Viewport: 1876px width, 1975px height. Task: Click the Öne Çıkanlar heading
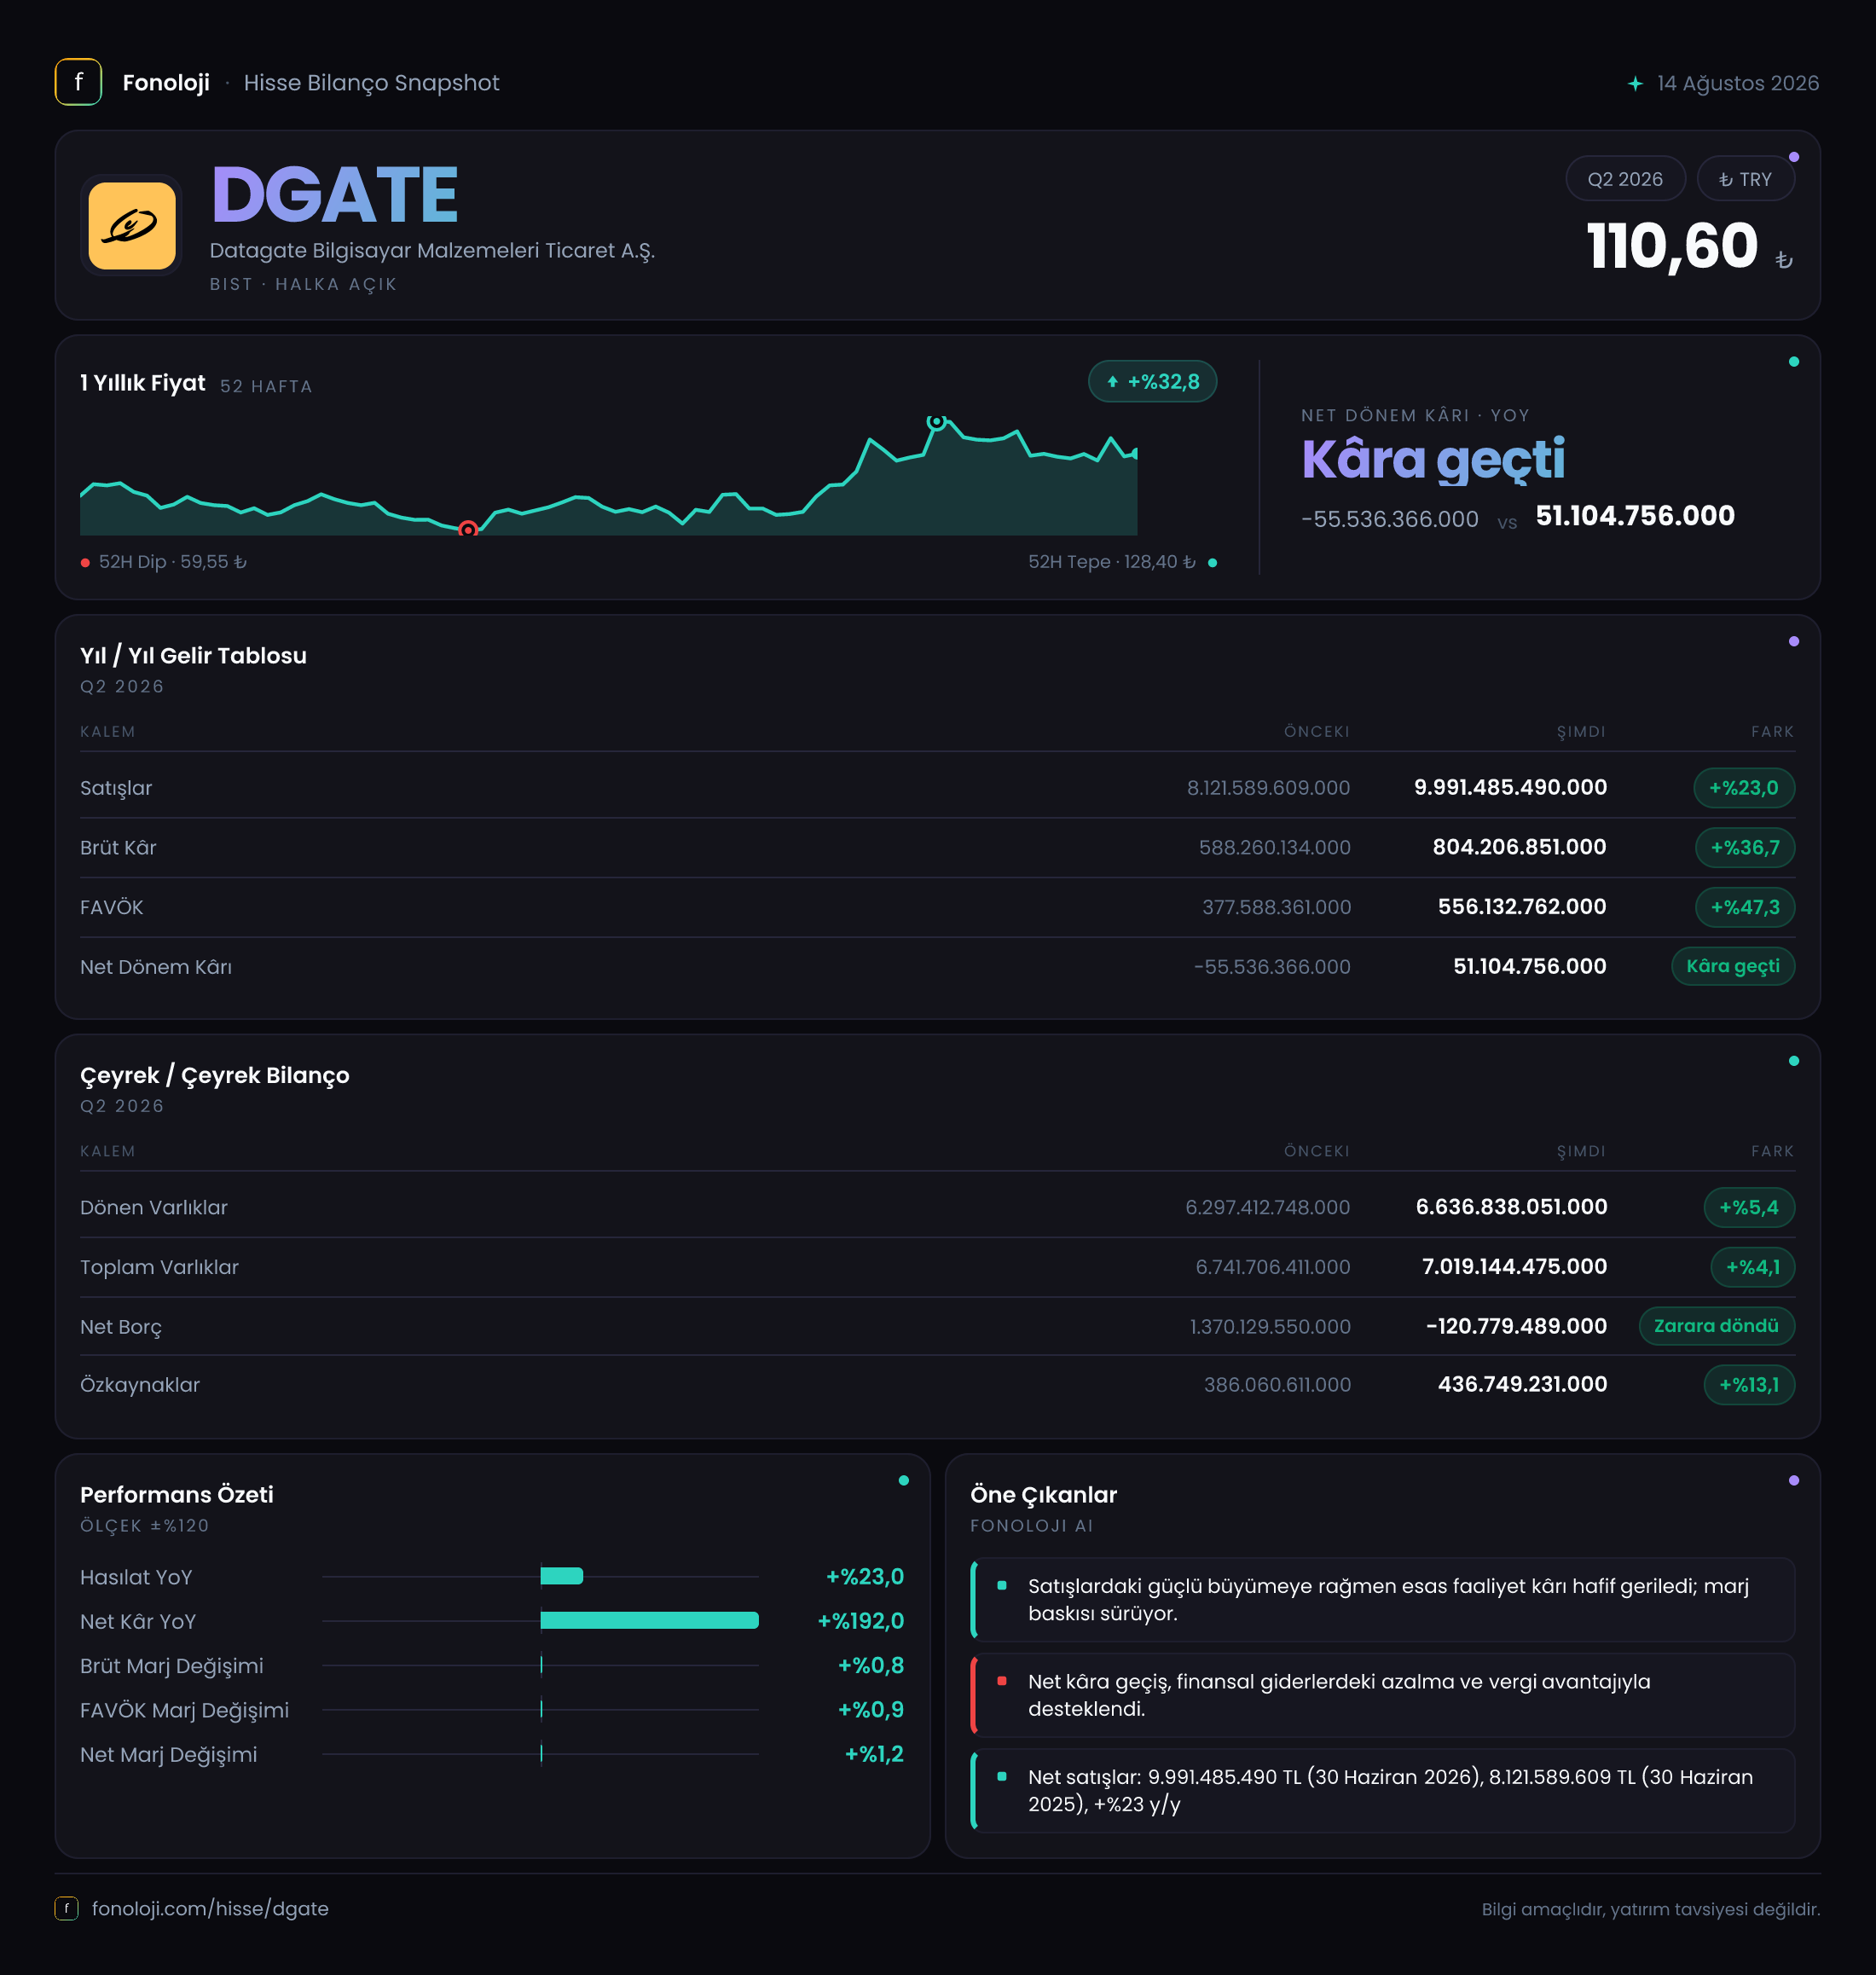pyautogui.click(x=1043, y=1495)
